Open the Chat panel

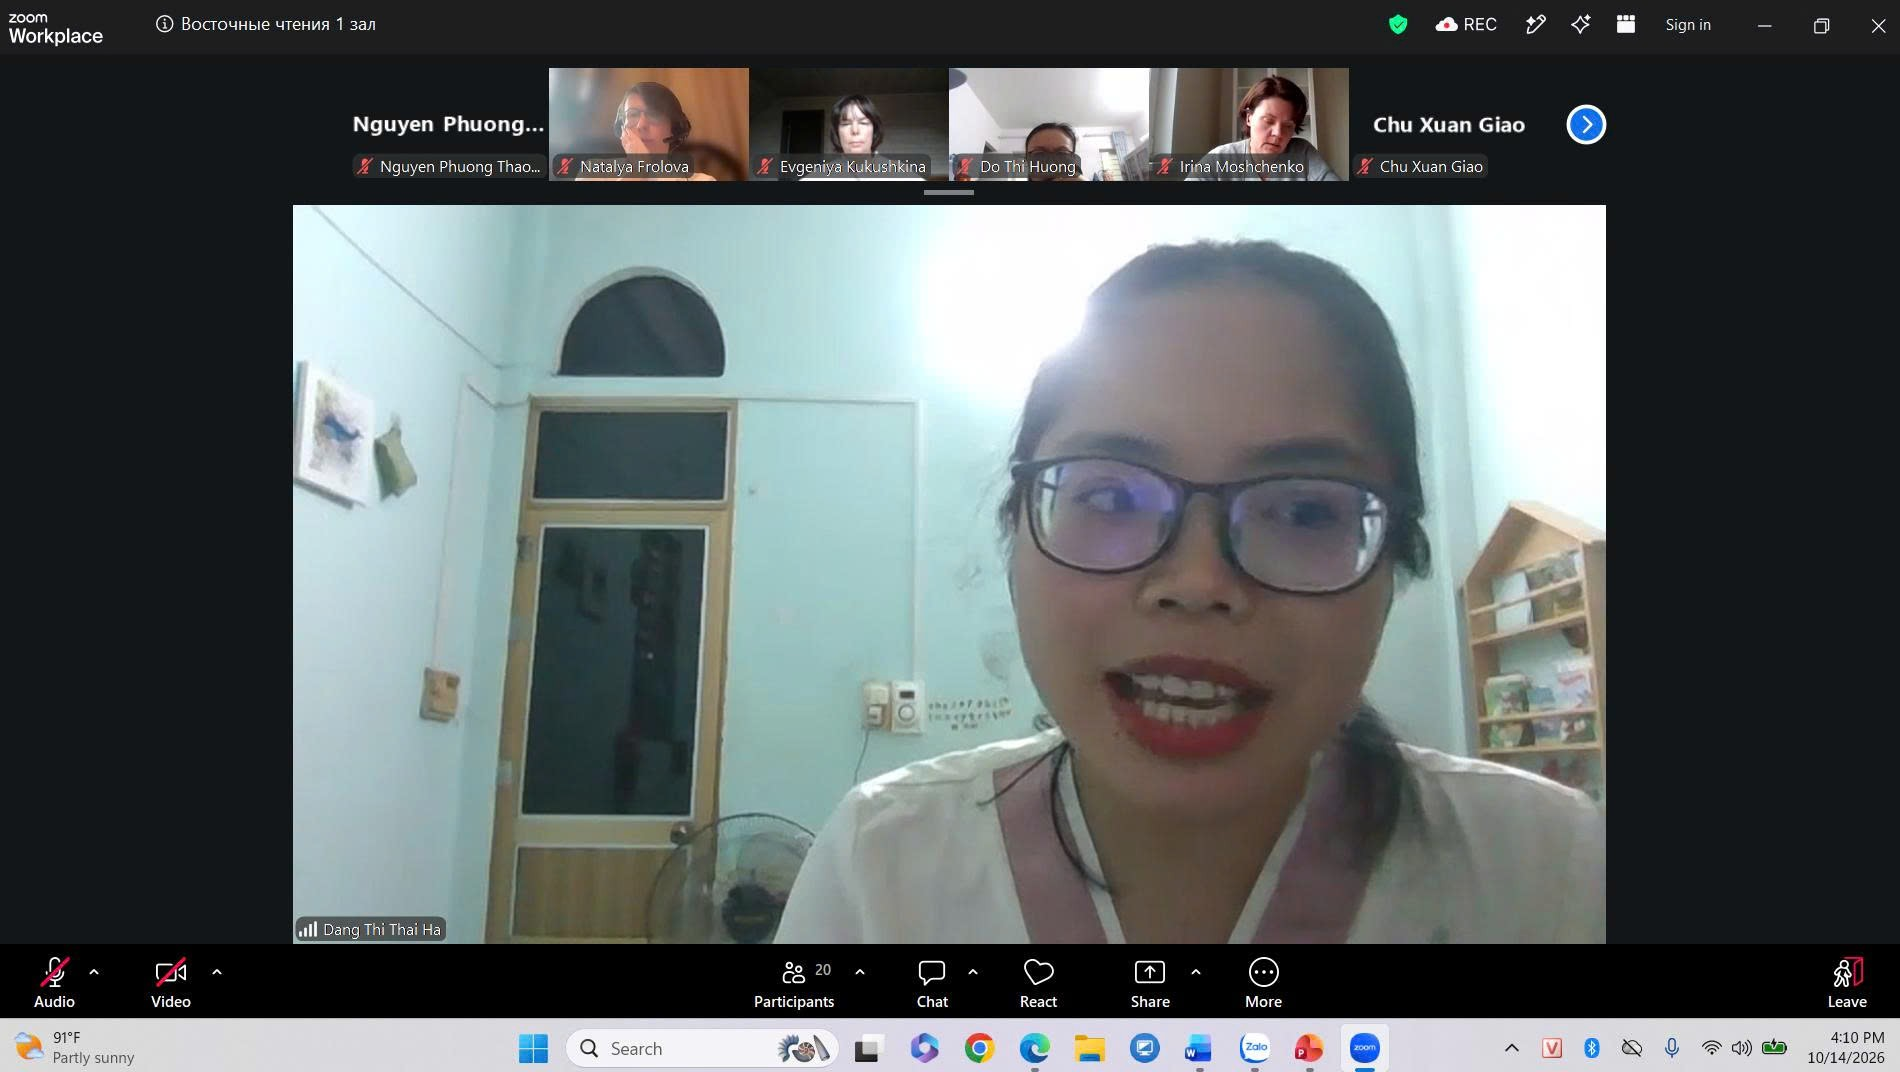[x=932, y=984]
